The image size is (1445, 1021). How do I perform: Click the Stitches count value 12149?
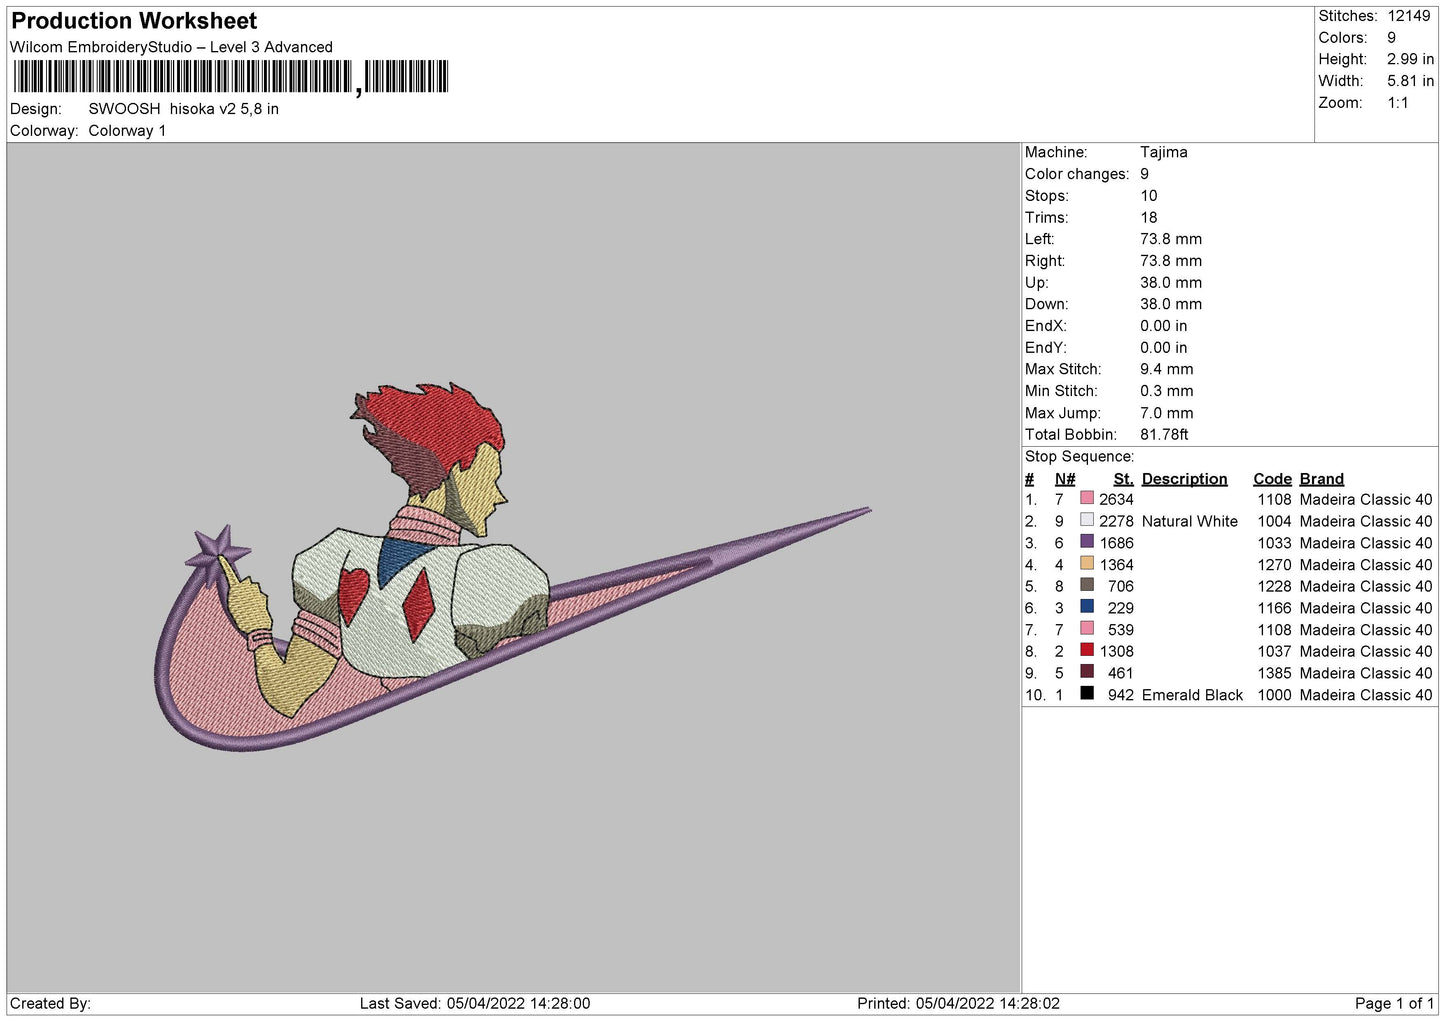(x=1408, y=16)
